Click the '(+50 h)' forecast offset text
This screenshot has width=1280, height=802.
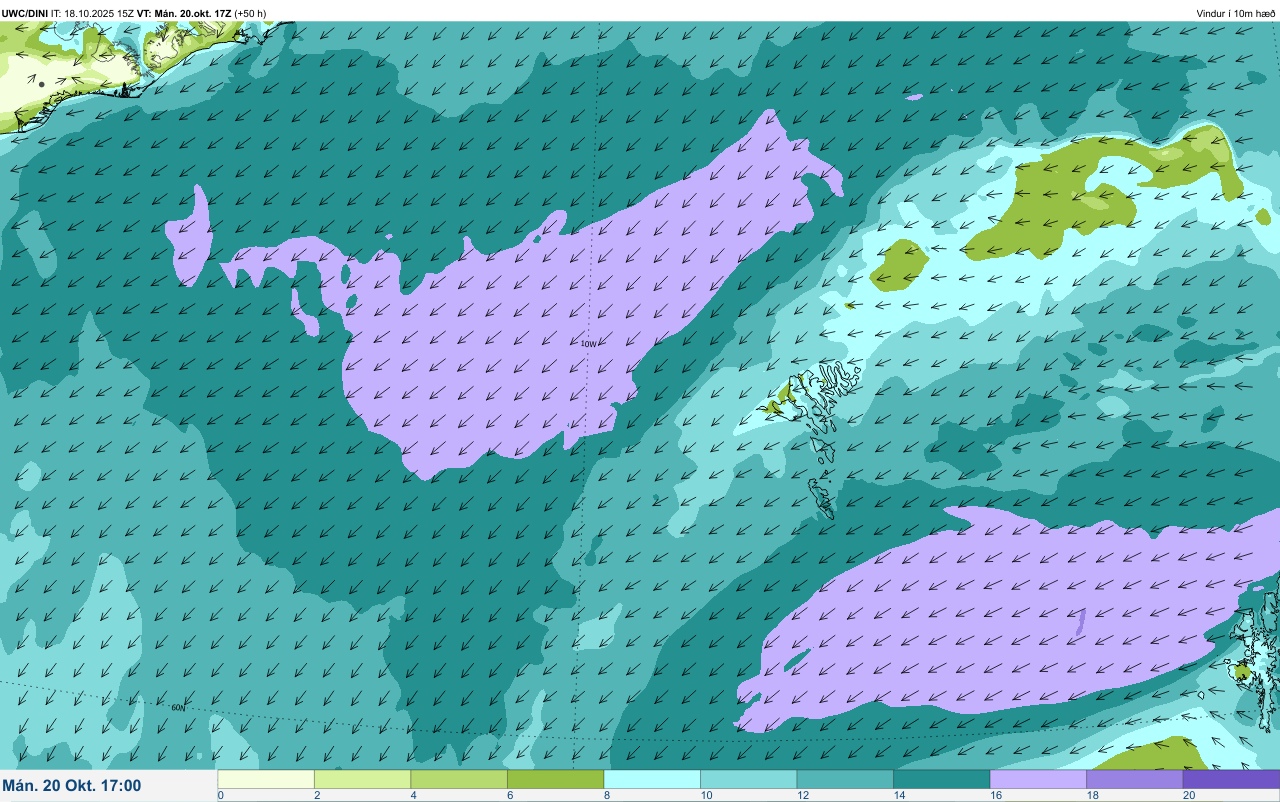pyautogui.click(x=250, y=13)
